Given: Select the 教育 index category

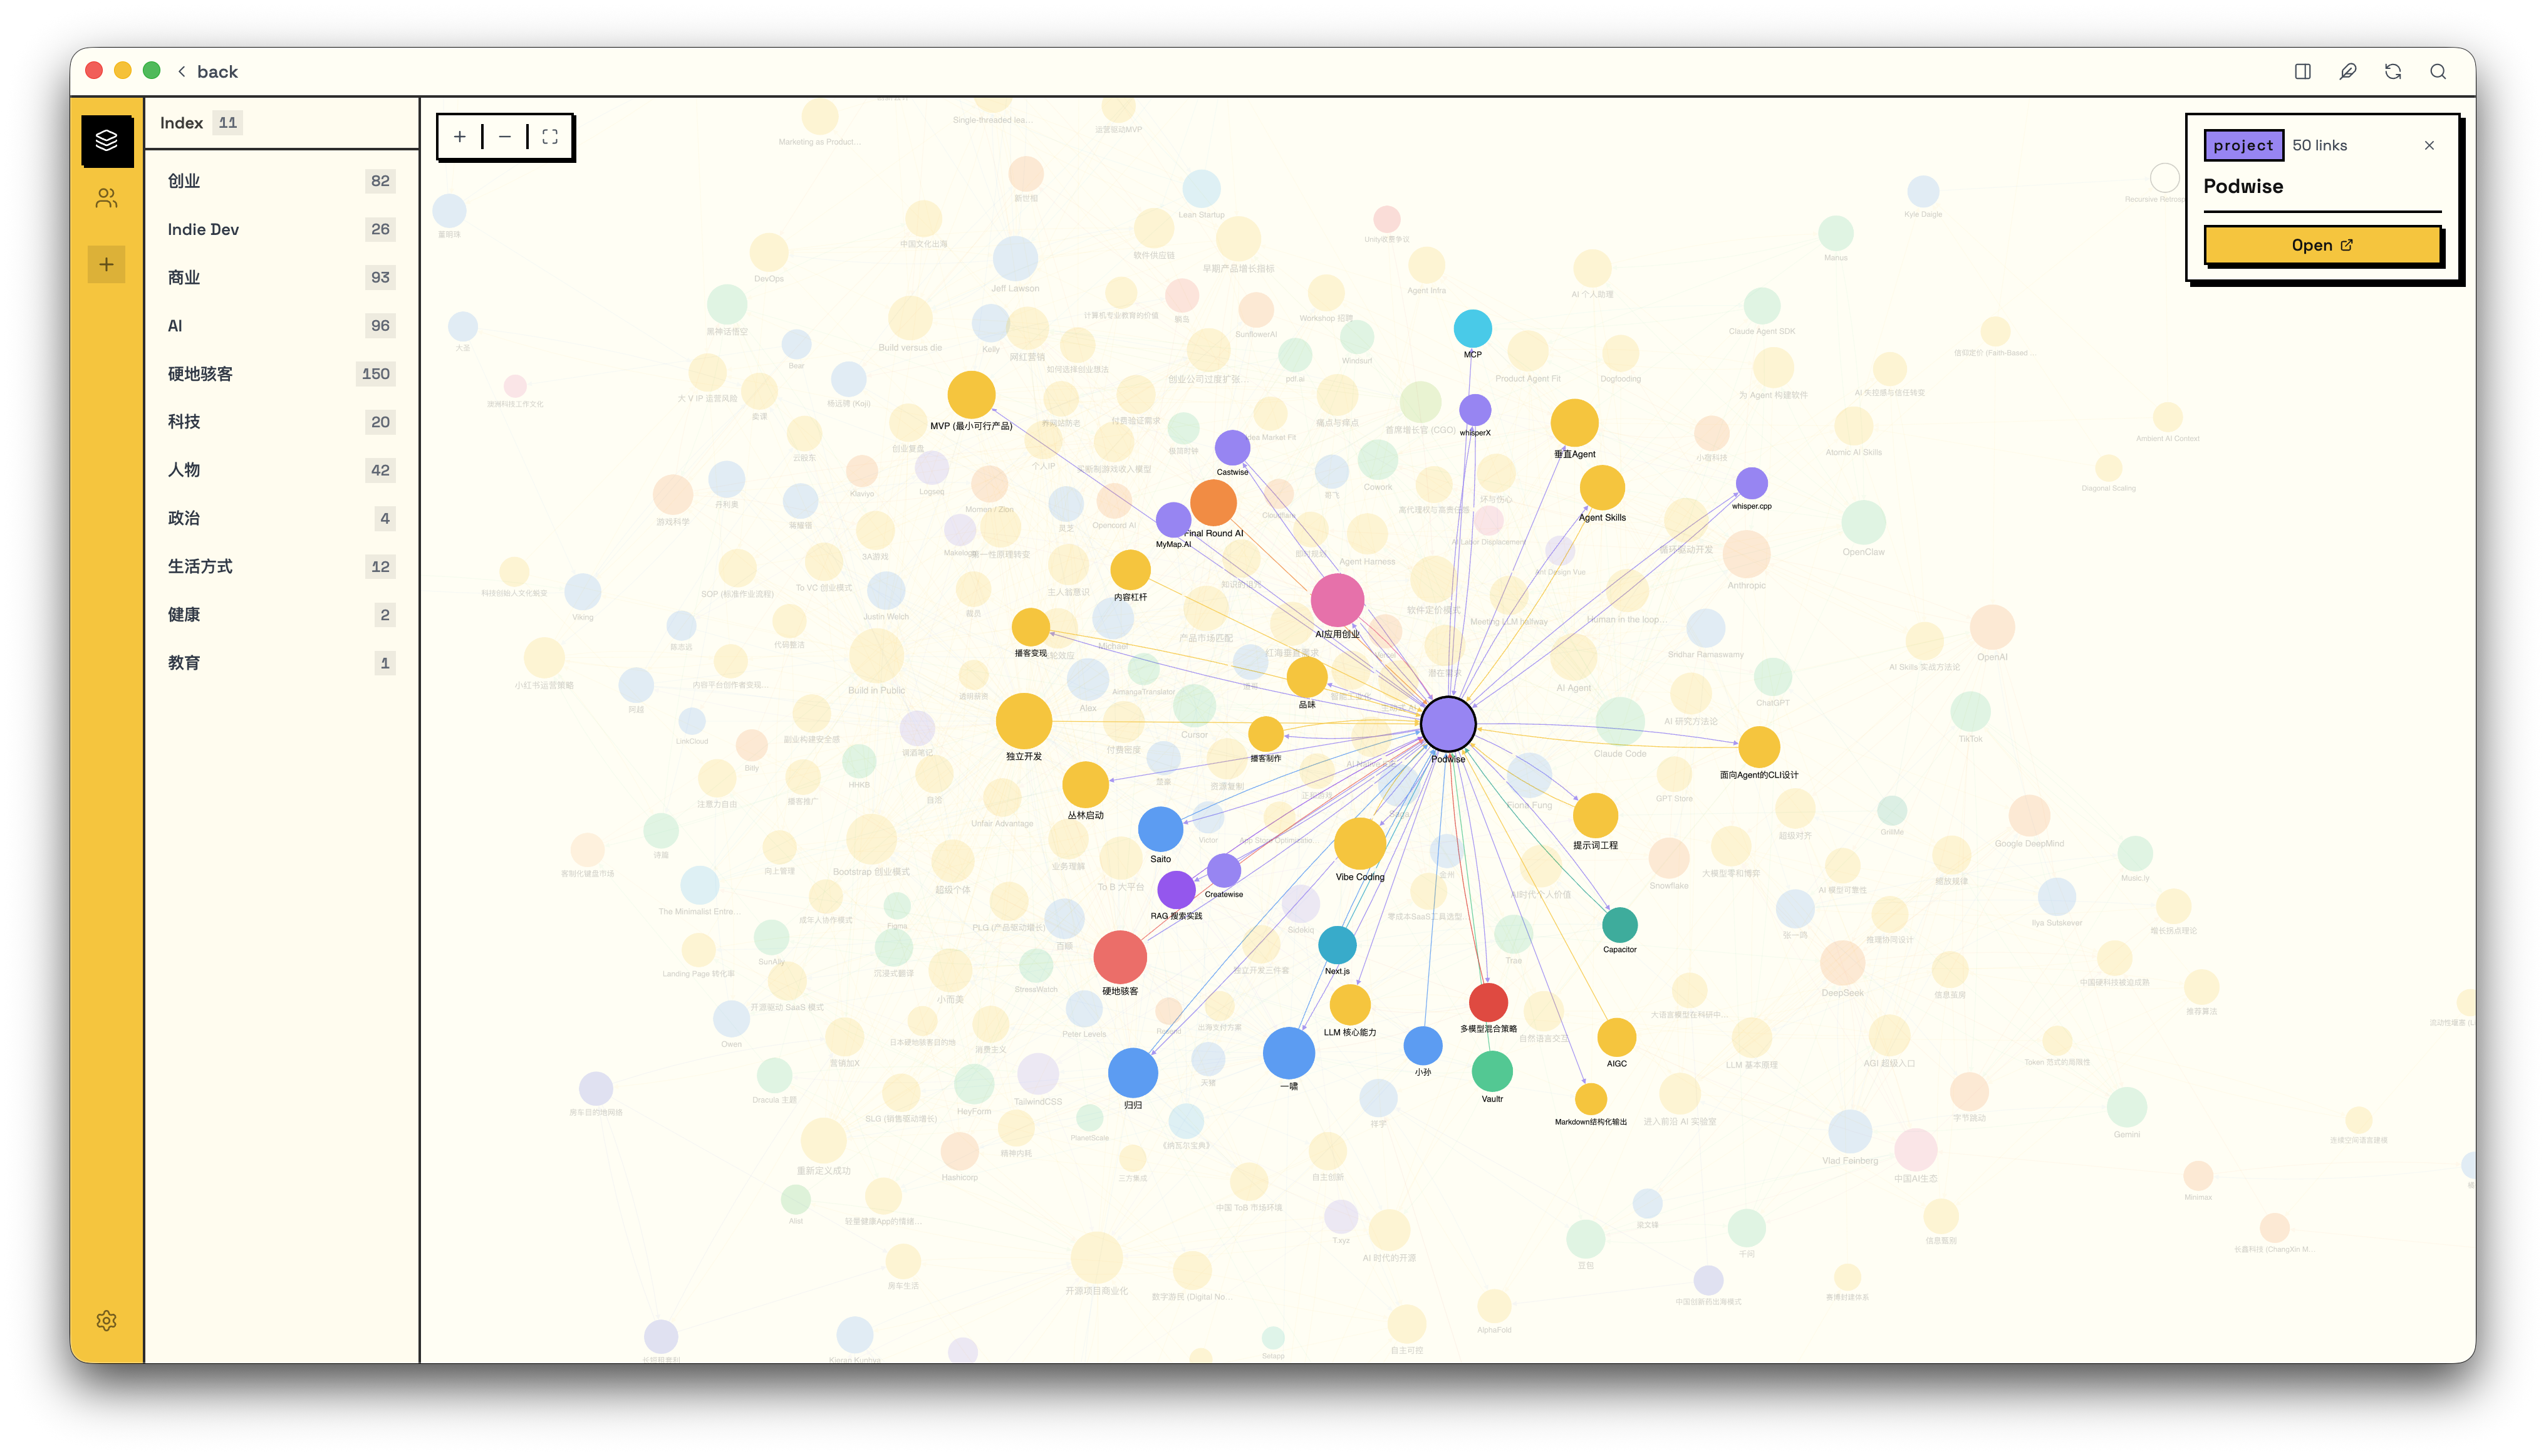Looking at the screenshot, I should (281, 663).
